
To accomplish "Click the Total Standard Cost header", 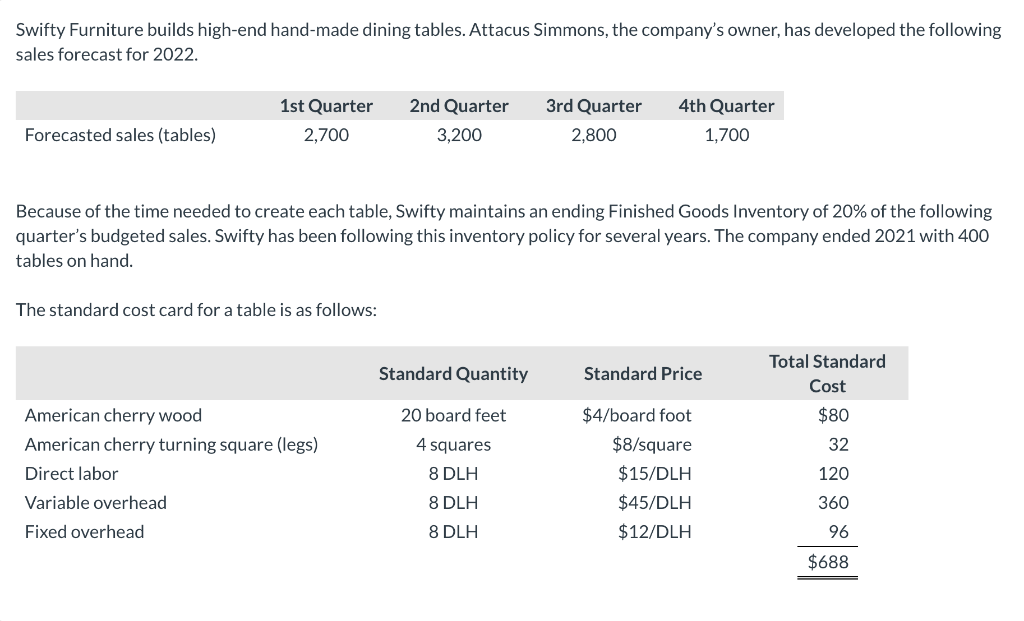I will [x=827, y=373].
